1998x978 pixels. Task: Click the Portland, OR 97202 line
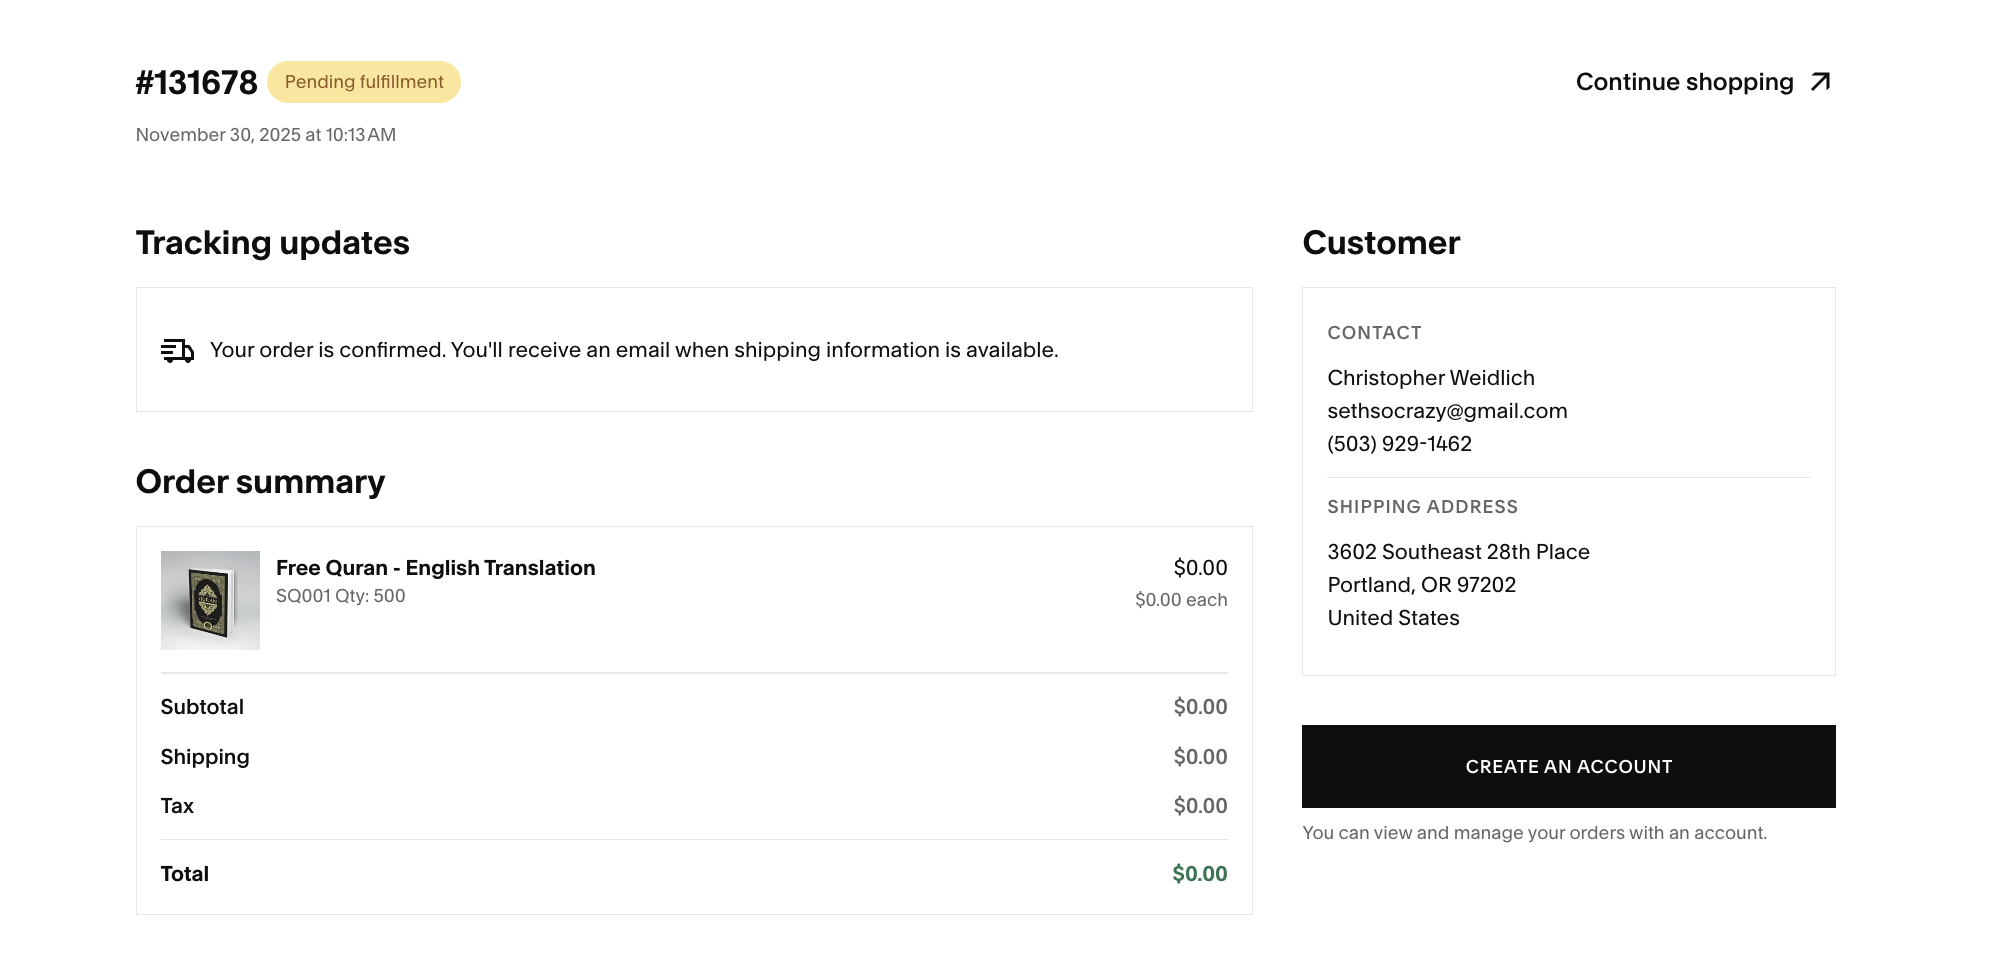click(1421, 585)
